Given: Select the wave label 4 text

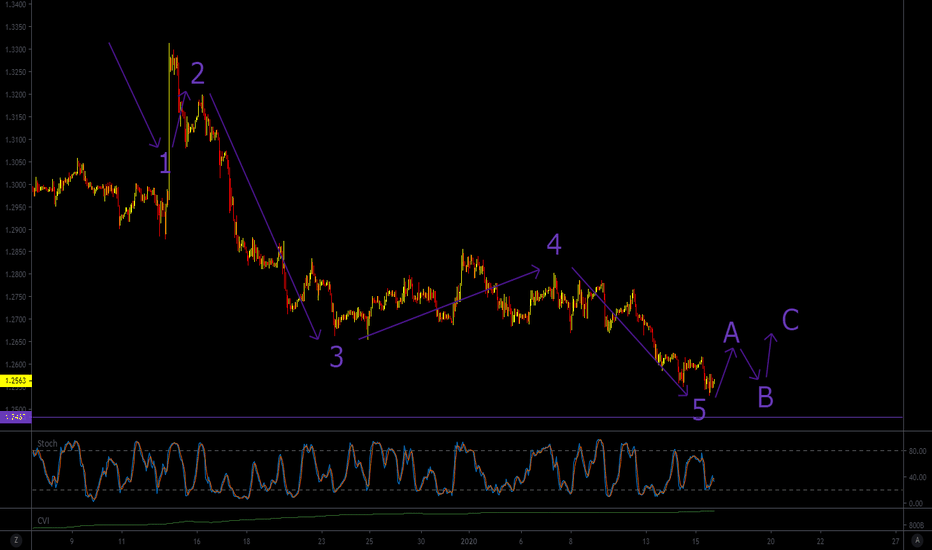Looking at the screenshot, I should coord(554,245).
